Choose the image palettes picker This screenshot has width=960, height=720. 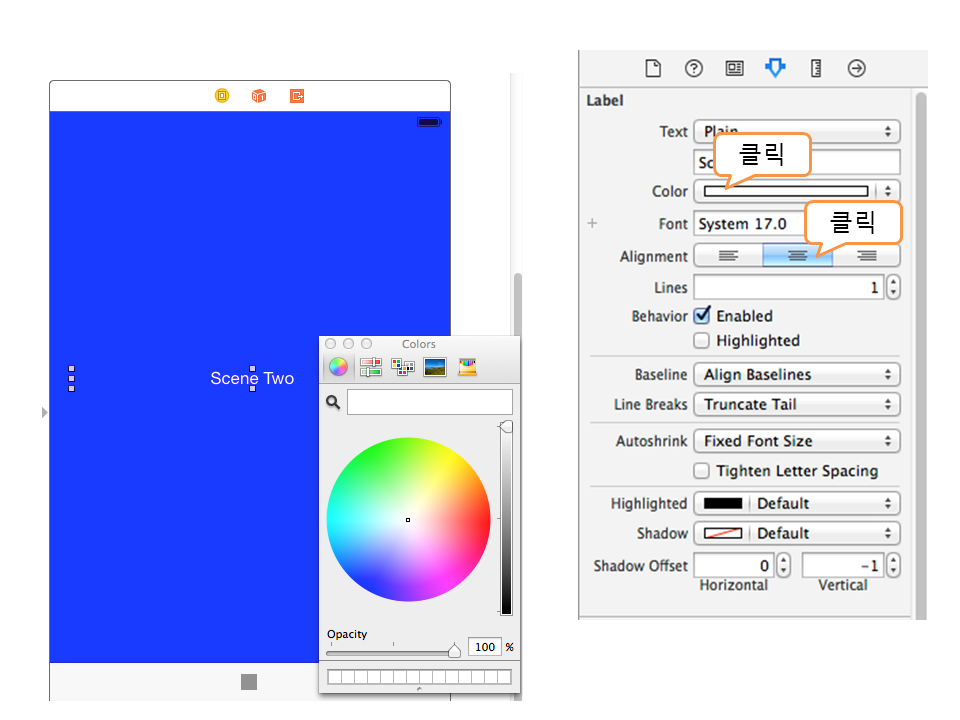point(435,367)
